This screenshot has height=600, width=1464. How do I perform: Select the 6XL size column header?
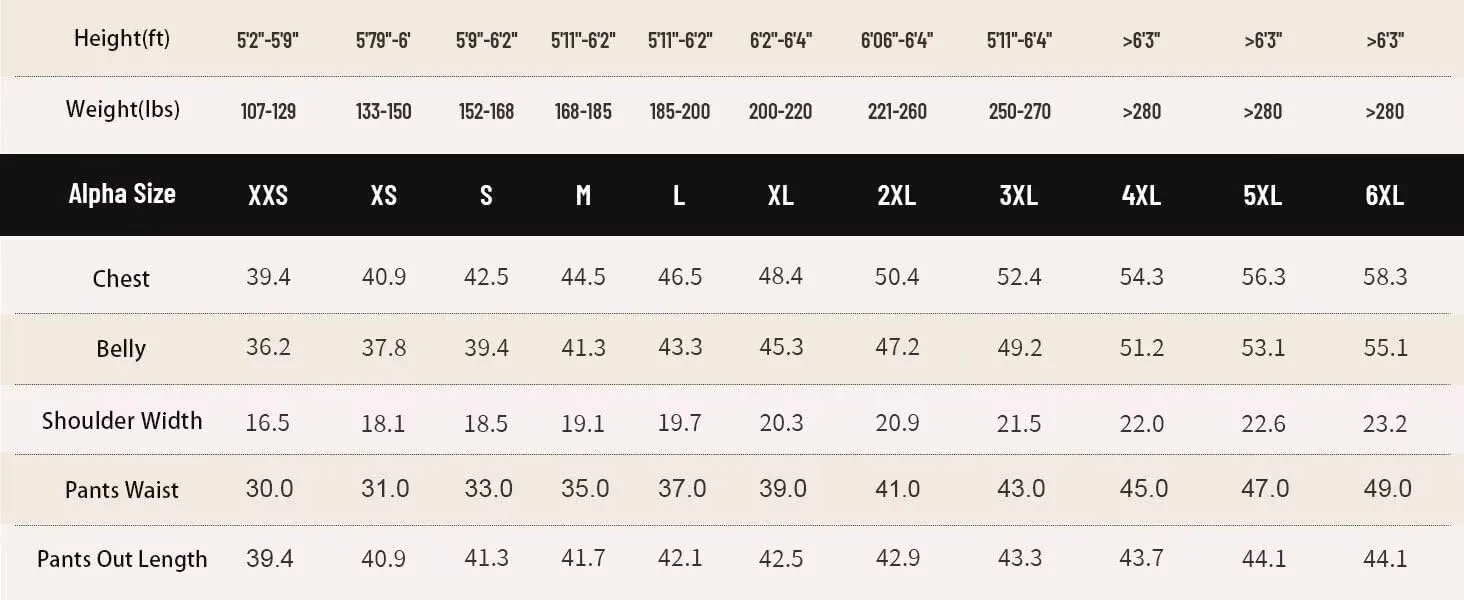(x=1385, y=195)
